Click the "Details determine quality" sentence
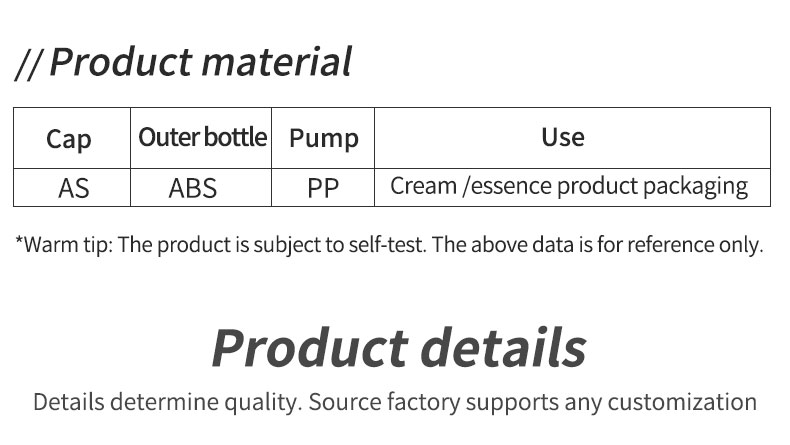 coord(166,402)
